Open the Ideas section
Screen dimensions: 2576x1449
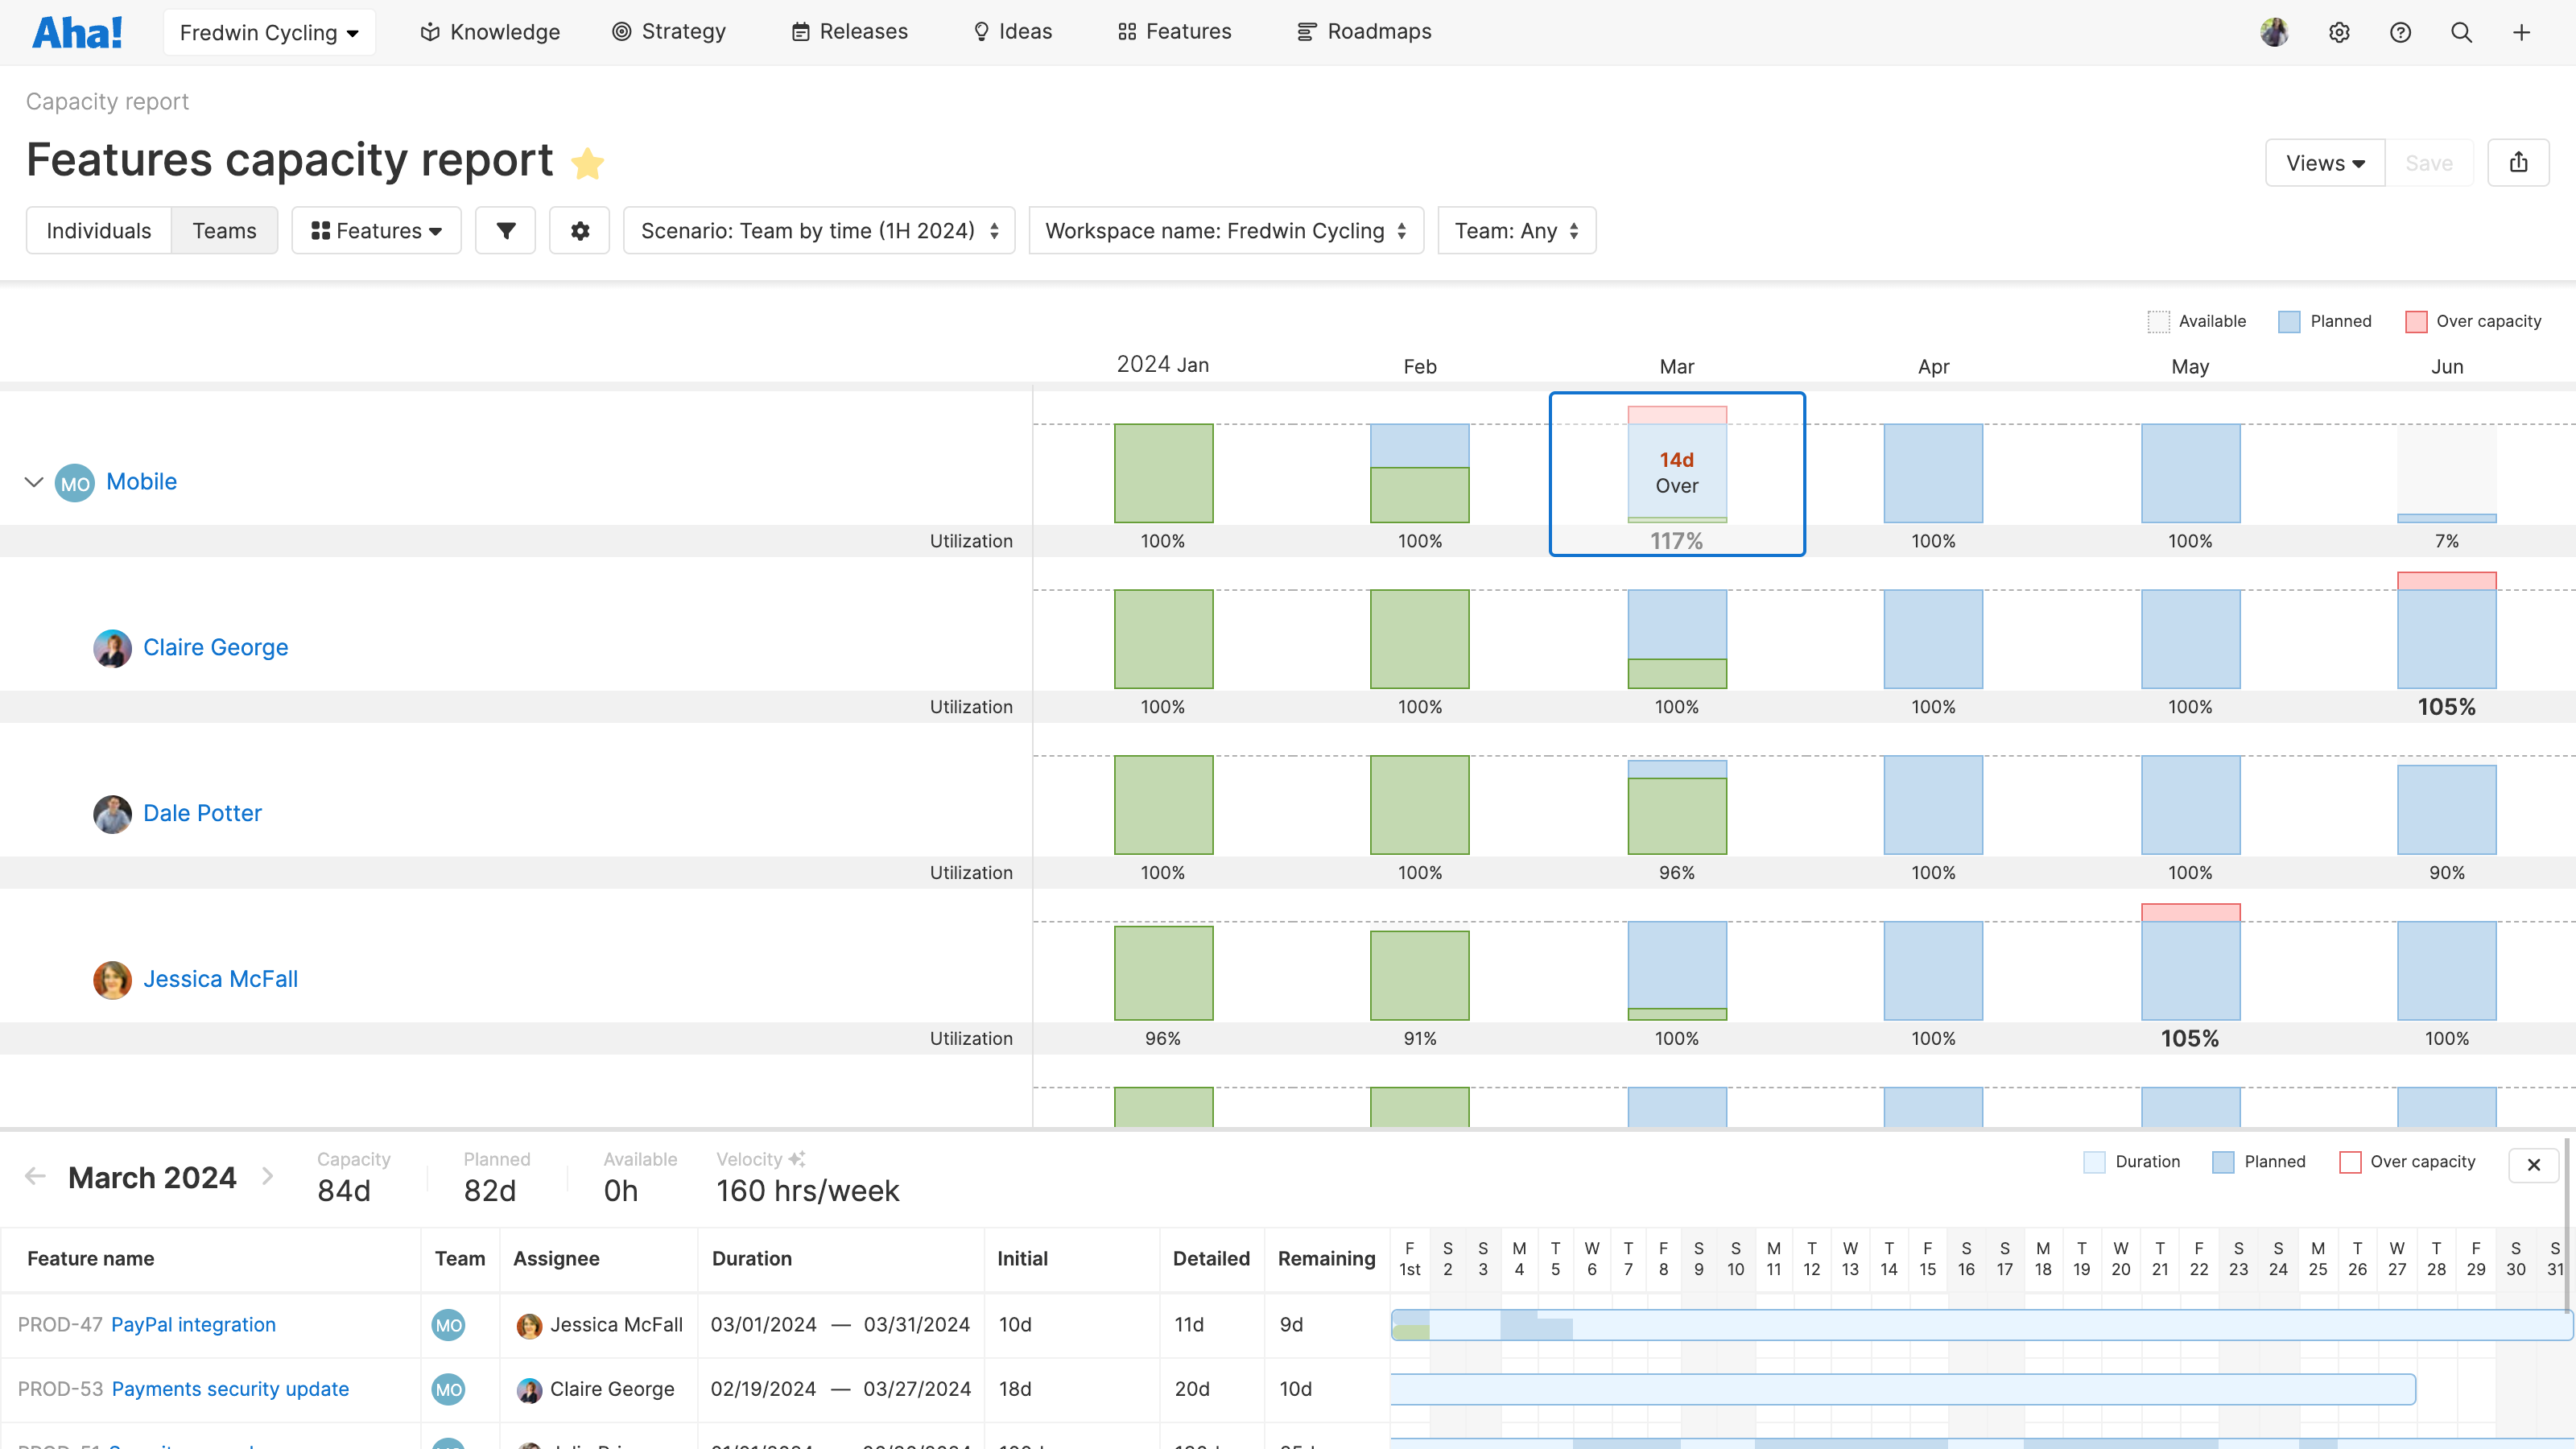click(x=1011, y=31)
